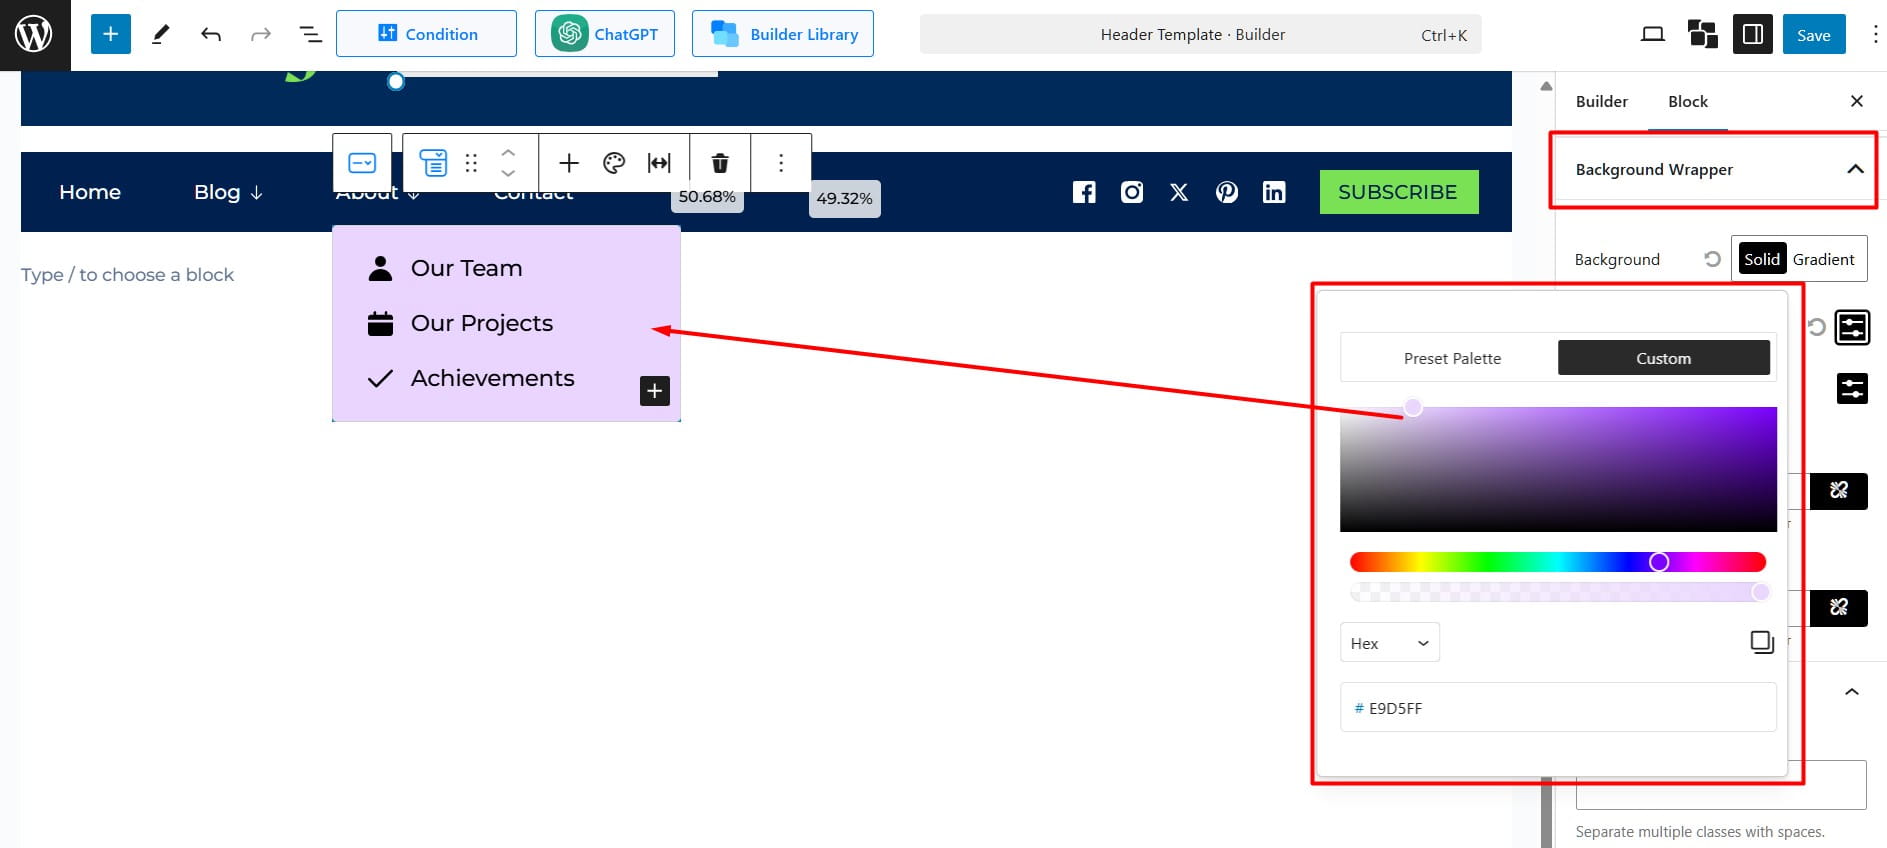The width and height of the screenshot is (1887, 848).
Task: Click the undo arrow icon
Action: click(x=210, y=35)
